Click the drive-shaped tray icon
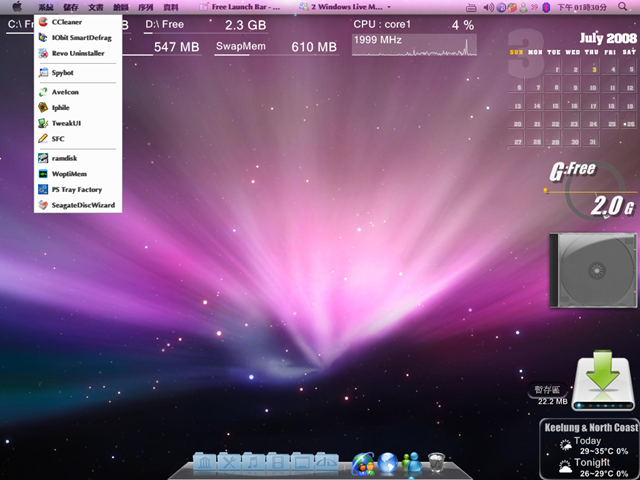This screenshot has width=640, height=480. [471, 7]
